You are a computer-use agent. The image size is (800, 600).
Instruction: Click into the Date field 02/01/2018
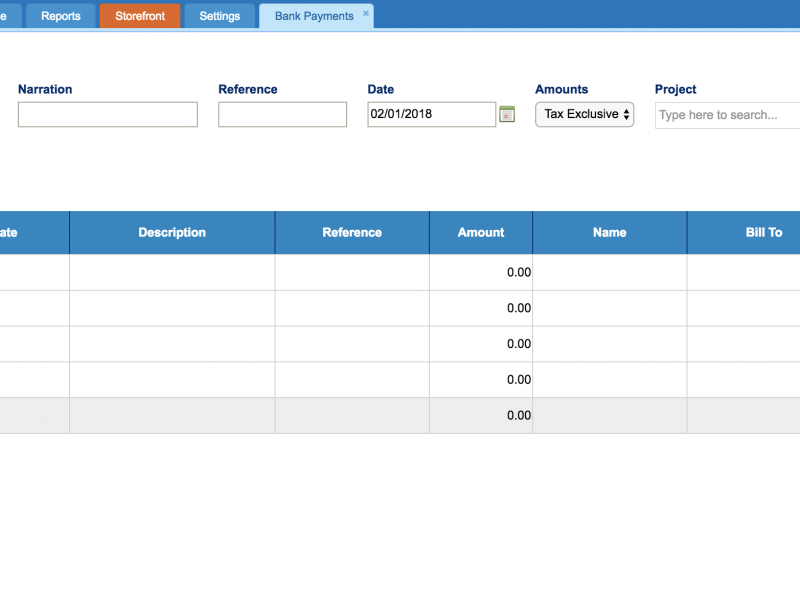tap(432, 114)
